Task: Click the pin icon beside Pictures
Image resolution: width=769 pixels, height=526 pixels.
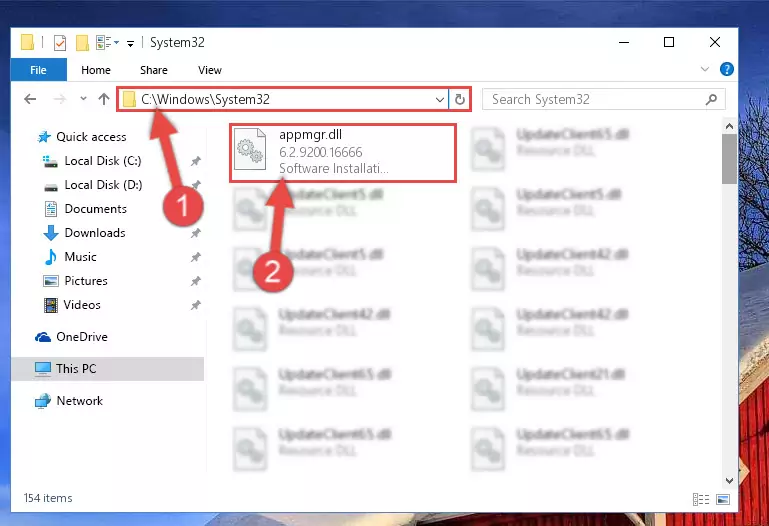Action: [x=196, y=281]
